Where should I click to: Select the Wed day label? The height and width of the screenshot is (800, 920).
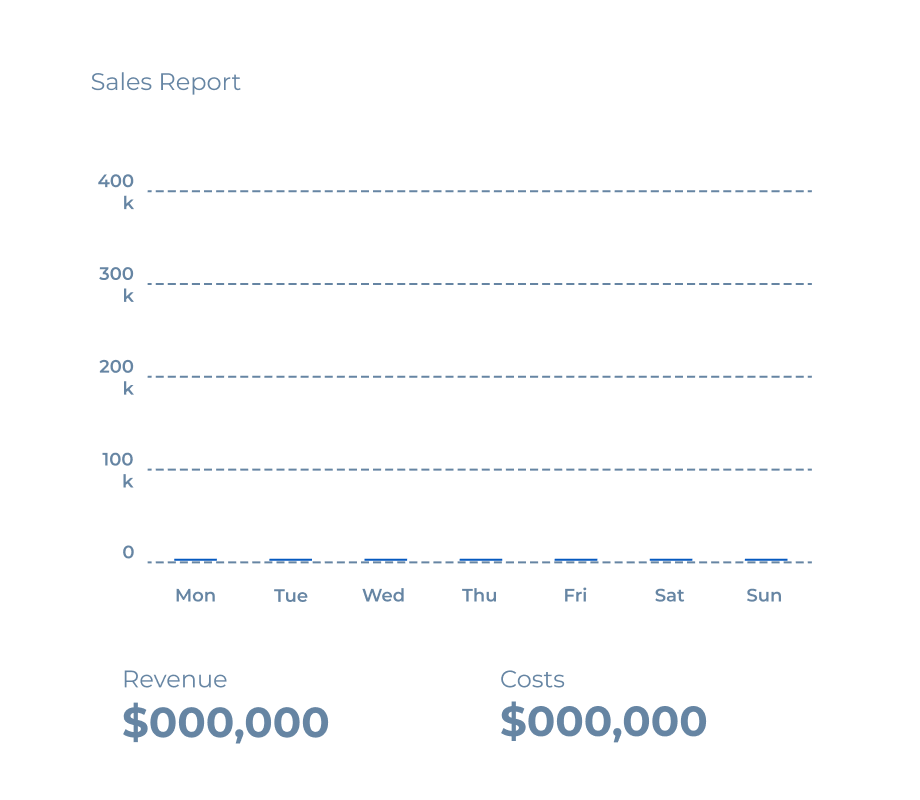pyautogui.click(x=383, y=595)
